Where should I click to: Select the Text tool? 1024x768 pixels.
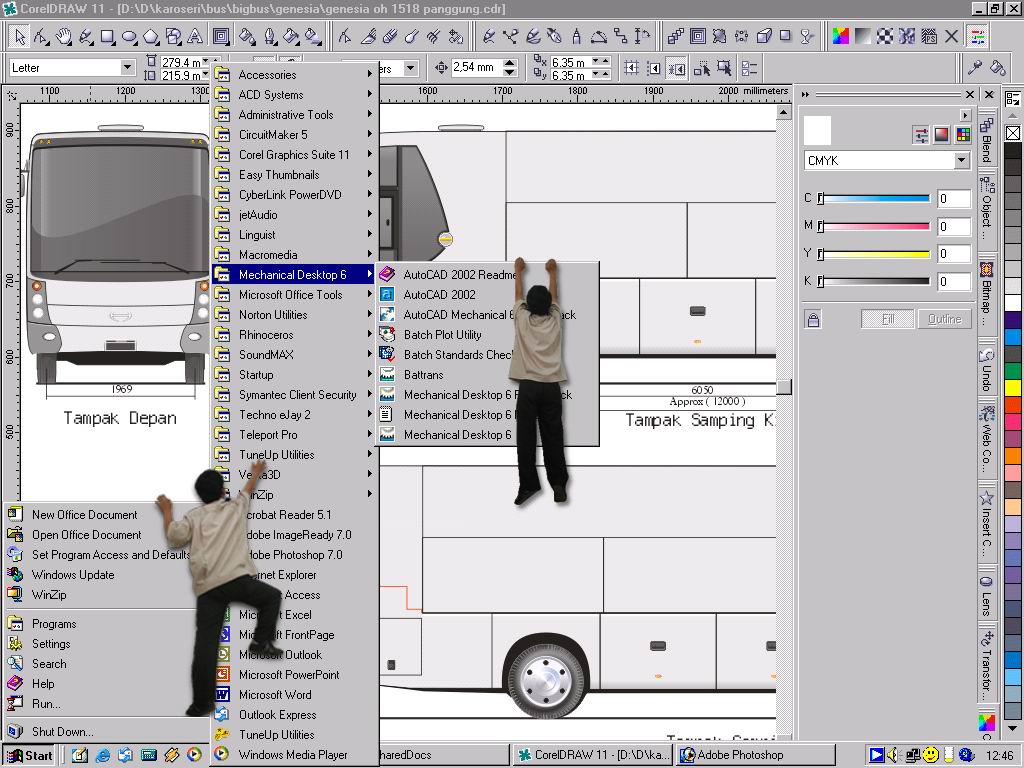point(195,37)
